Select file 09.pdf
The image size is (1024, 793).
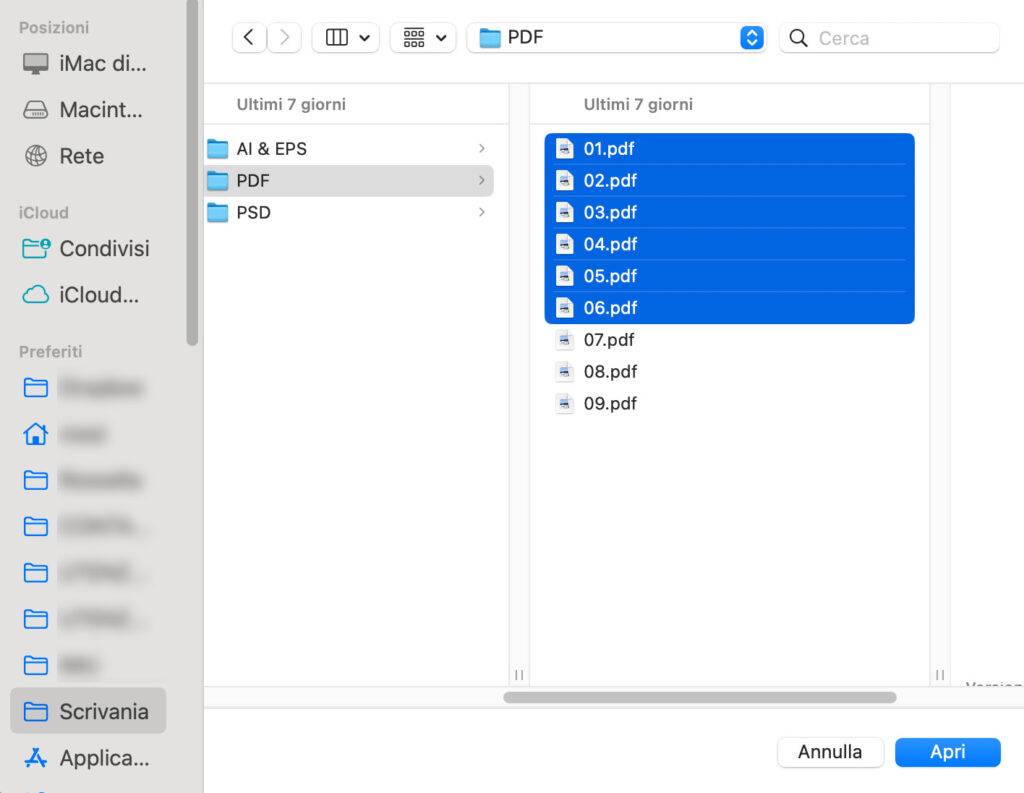pos(729,403)
